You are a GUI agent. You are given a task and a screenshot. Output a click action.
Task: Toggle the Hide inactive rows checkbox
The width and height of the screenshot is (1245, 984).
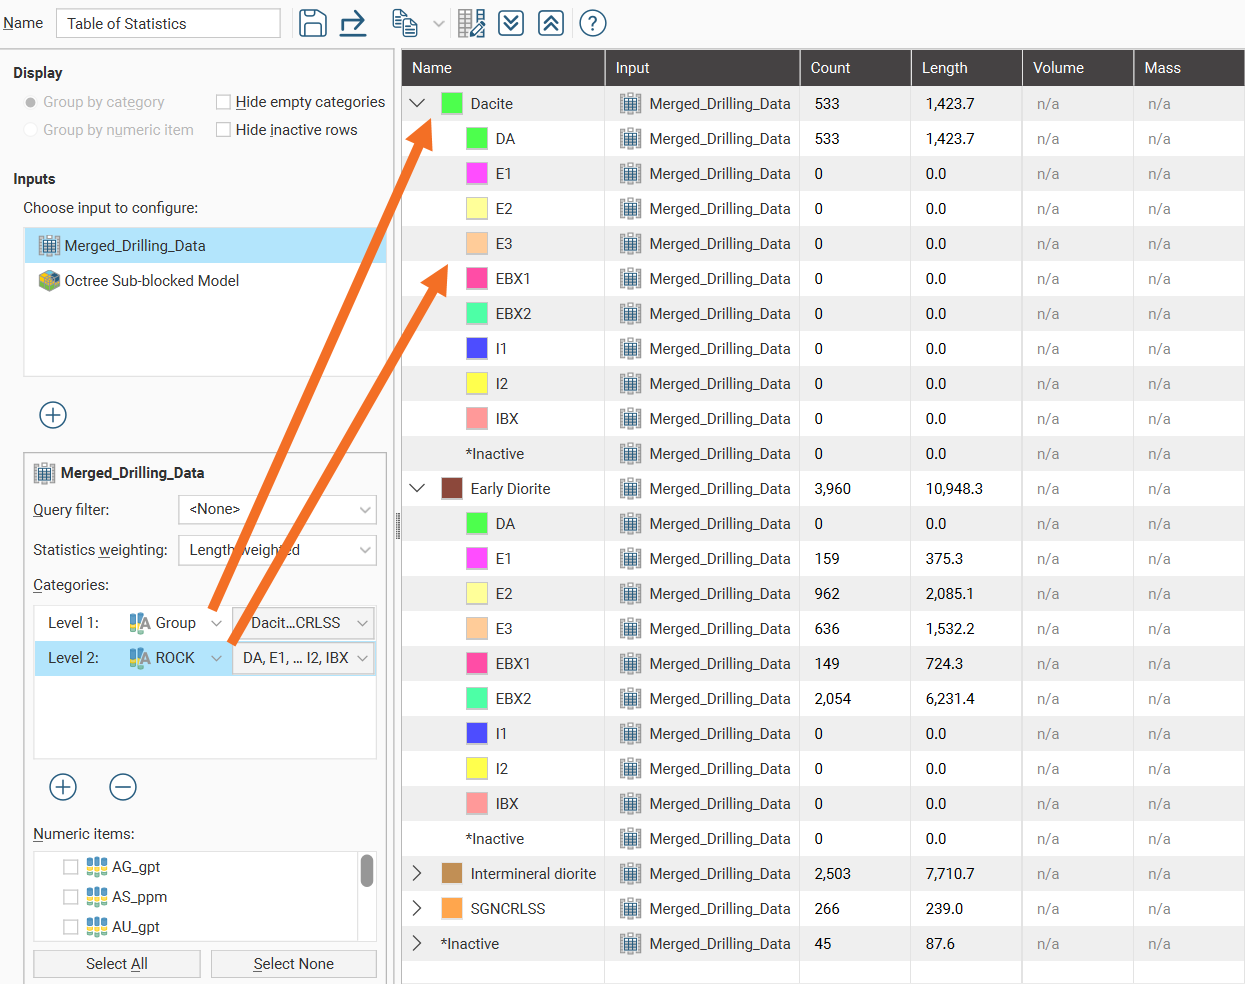pyautogui.click(x=224, y=130)
